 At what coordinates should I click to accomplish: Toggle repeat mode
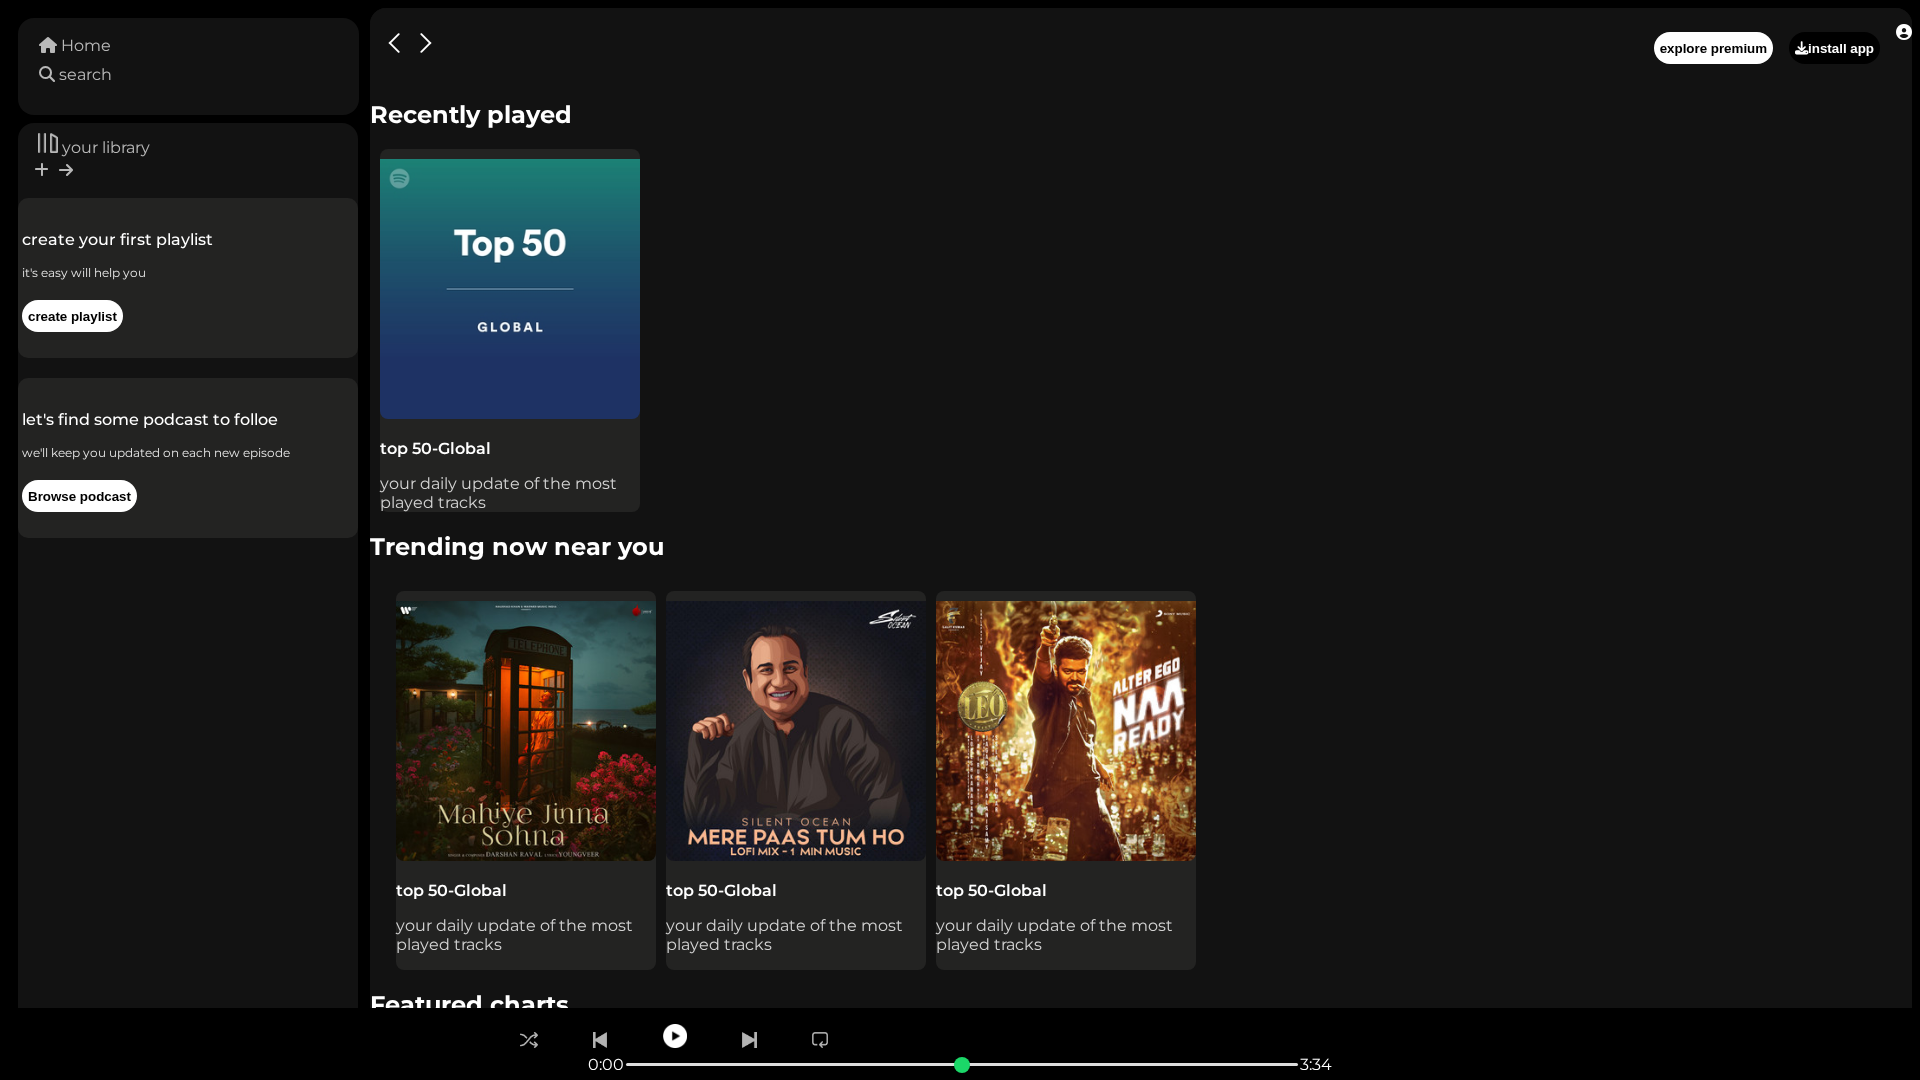point(820,1040)
